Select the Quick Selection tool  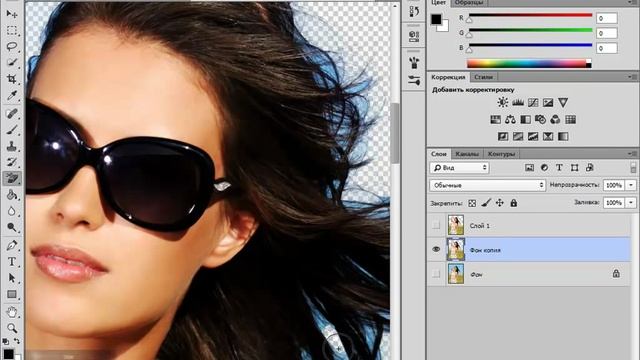[x=11, y=62]
